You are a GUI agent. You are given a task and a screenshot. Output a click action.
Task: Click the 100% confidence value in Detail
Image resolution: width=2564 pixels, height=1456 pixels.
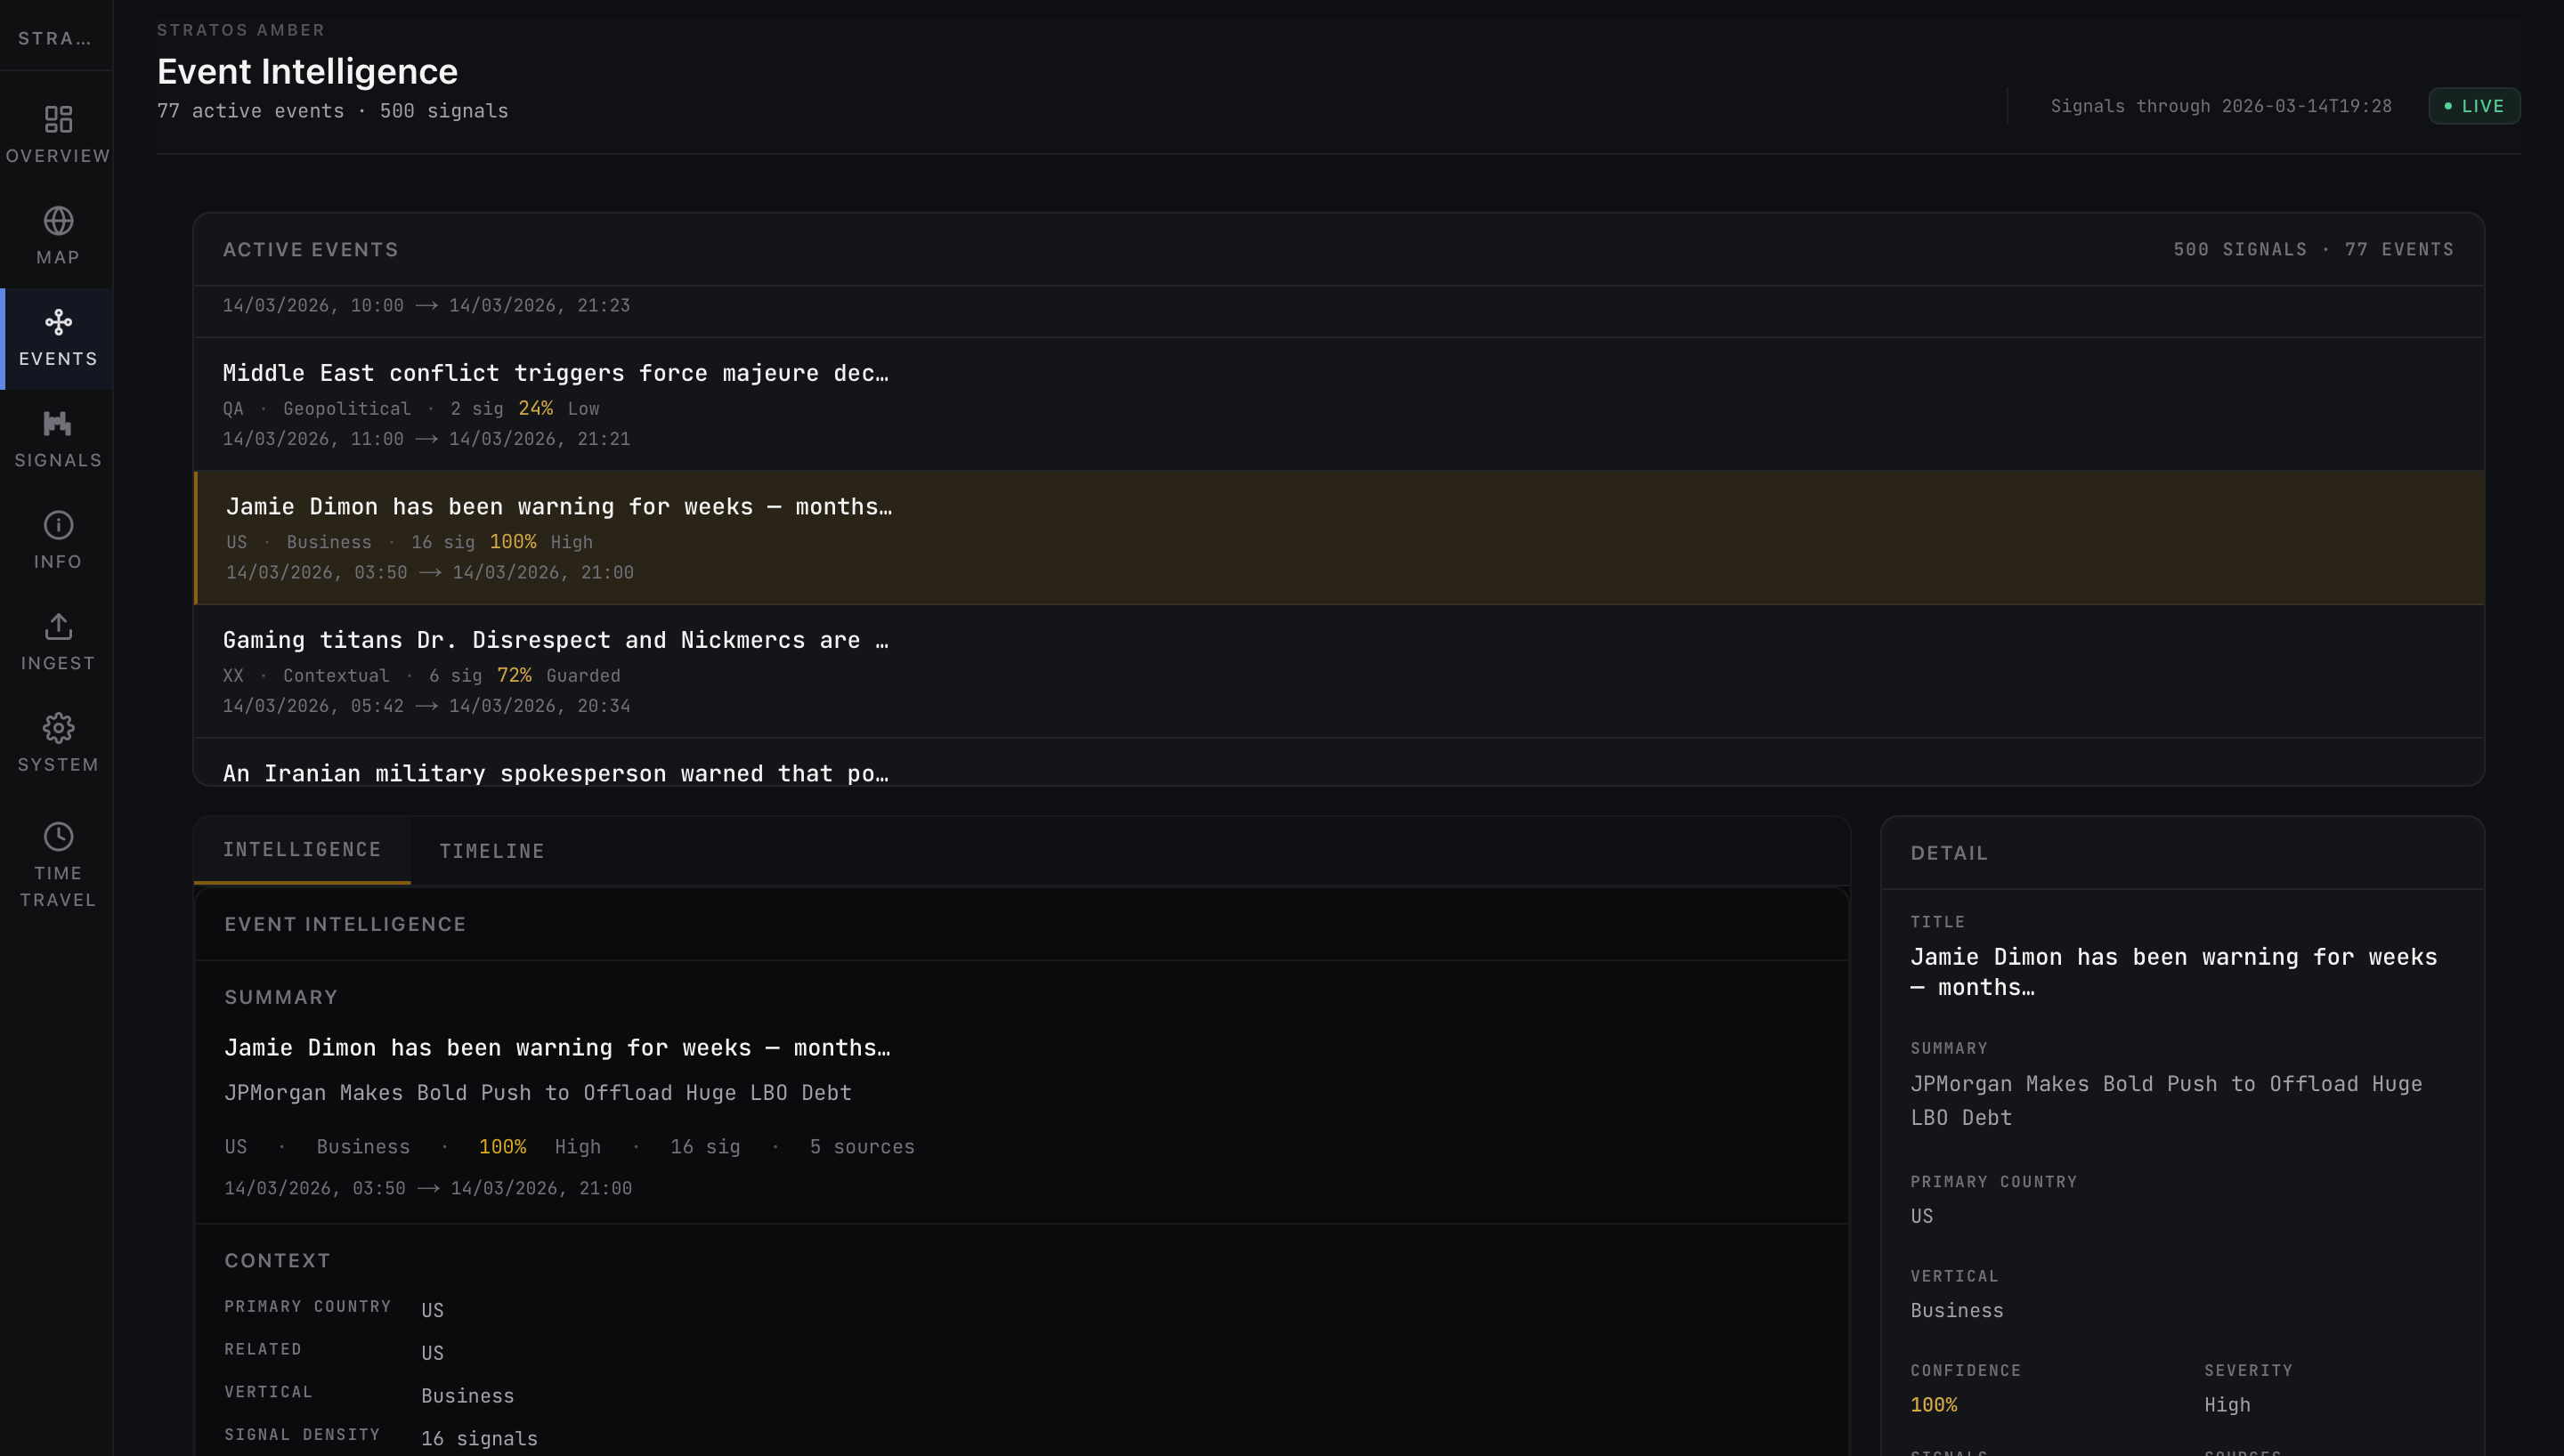click(1933, 1404)
